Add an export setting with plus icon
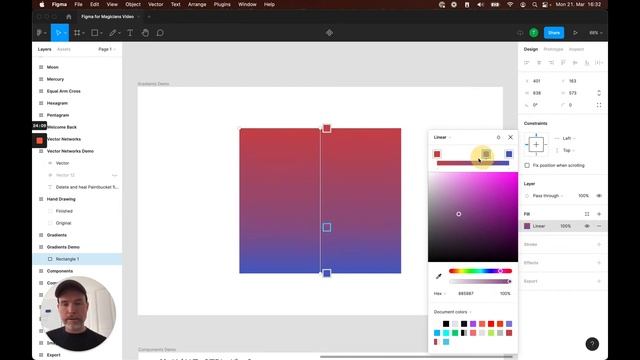 599,281
